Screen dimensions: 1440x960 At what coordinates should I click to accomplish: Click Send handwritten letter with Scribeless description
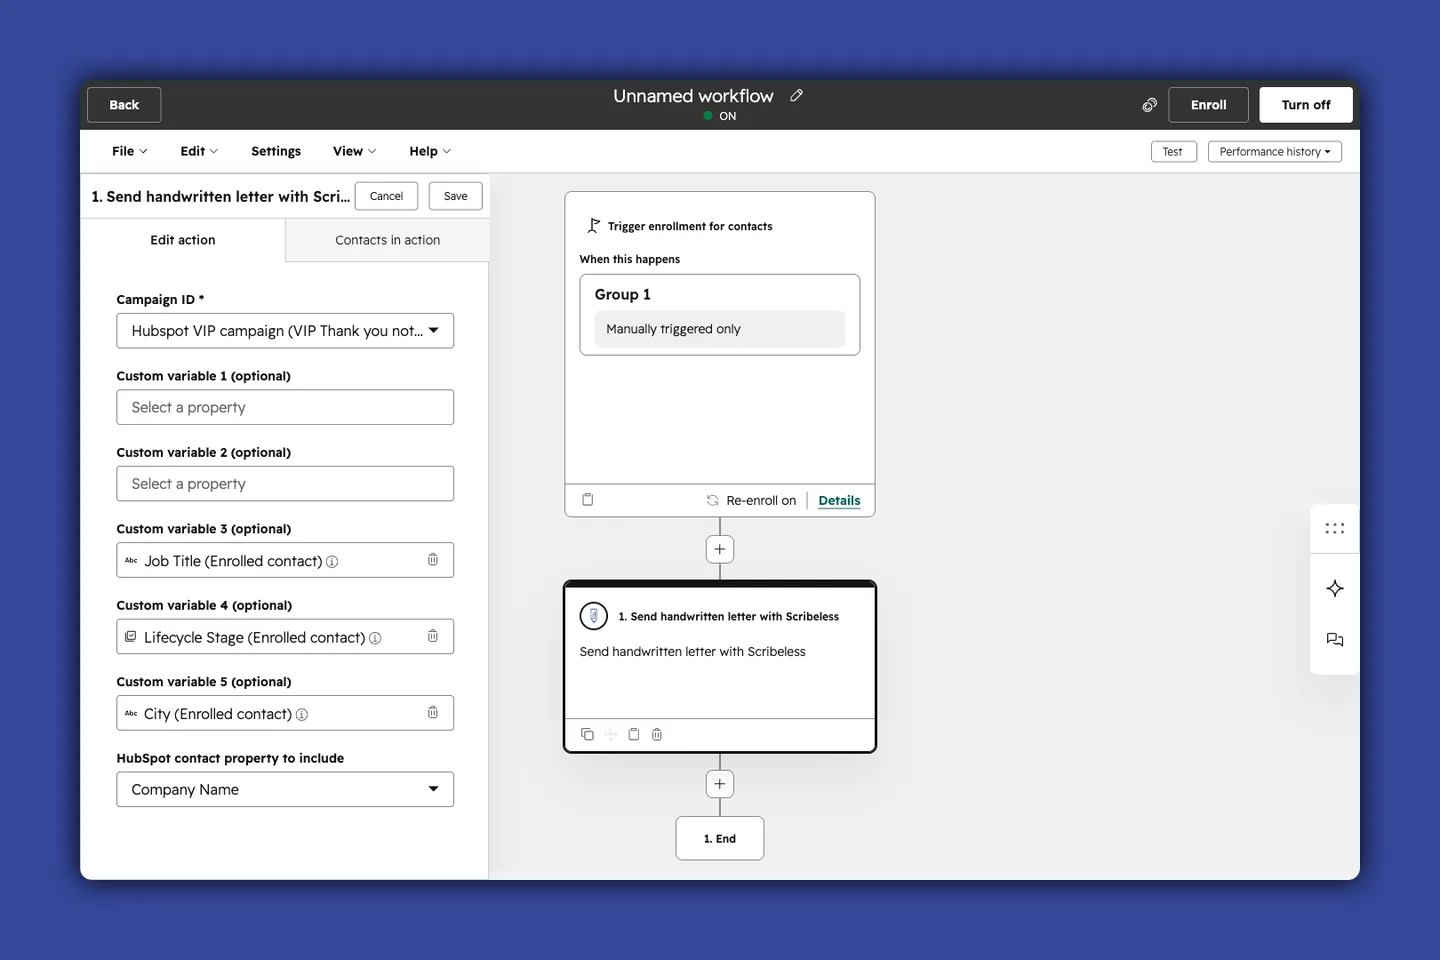tap(693, 652)
